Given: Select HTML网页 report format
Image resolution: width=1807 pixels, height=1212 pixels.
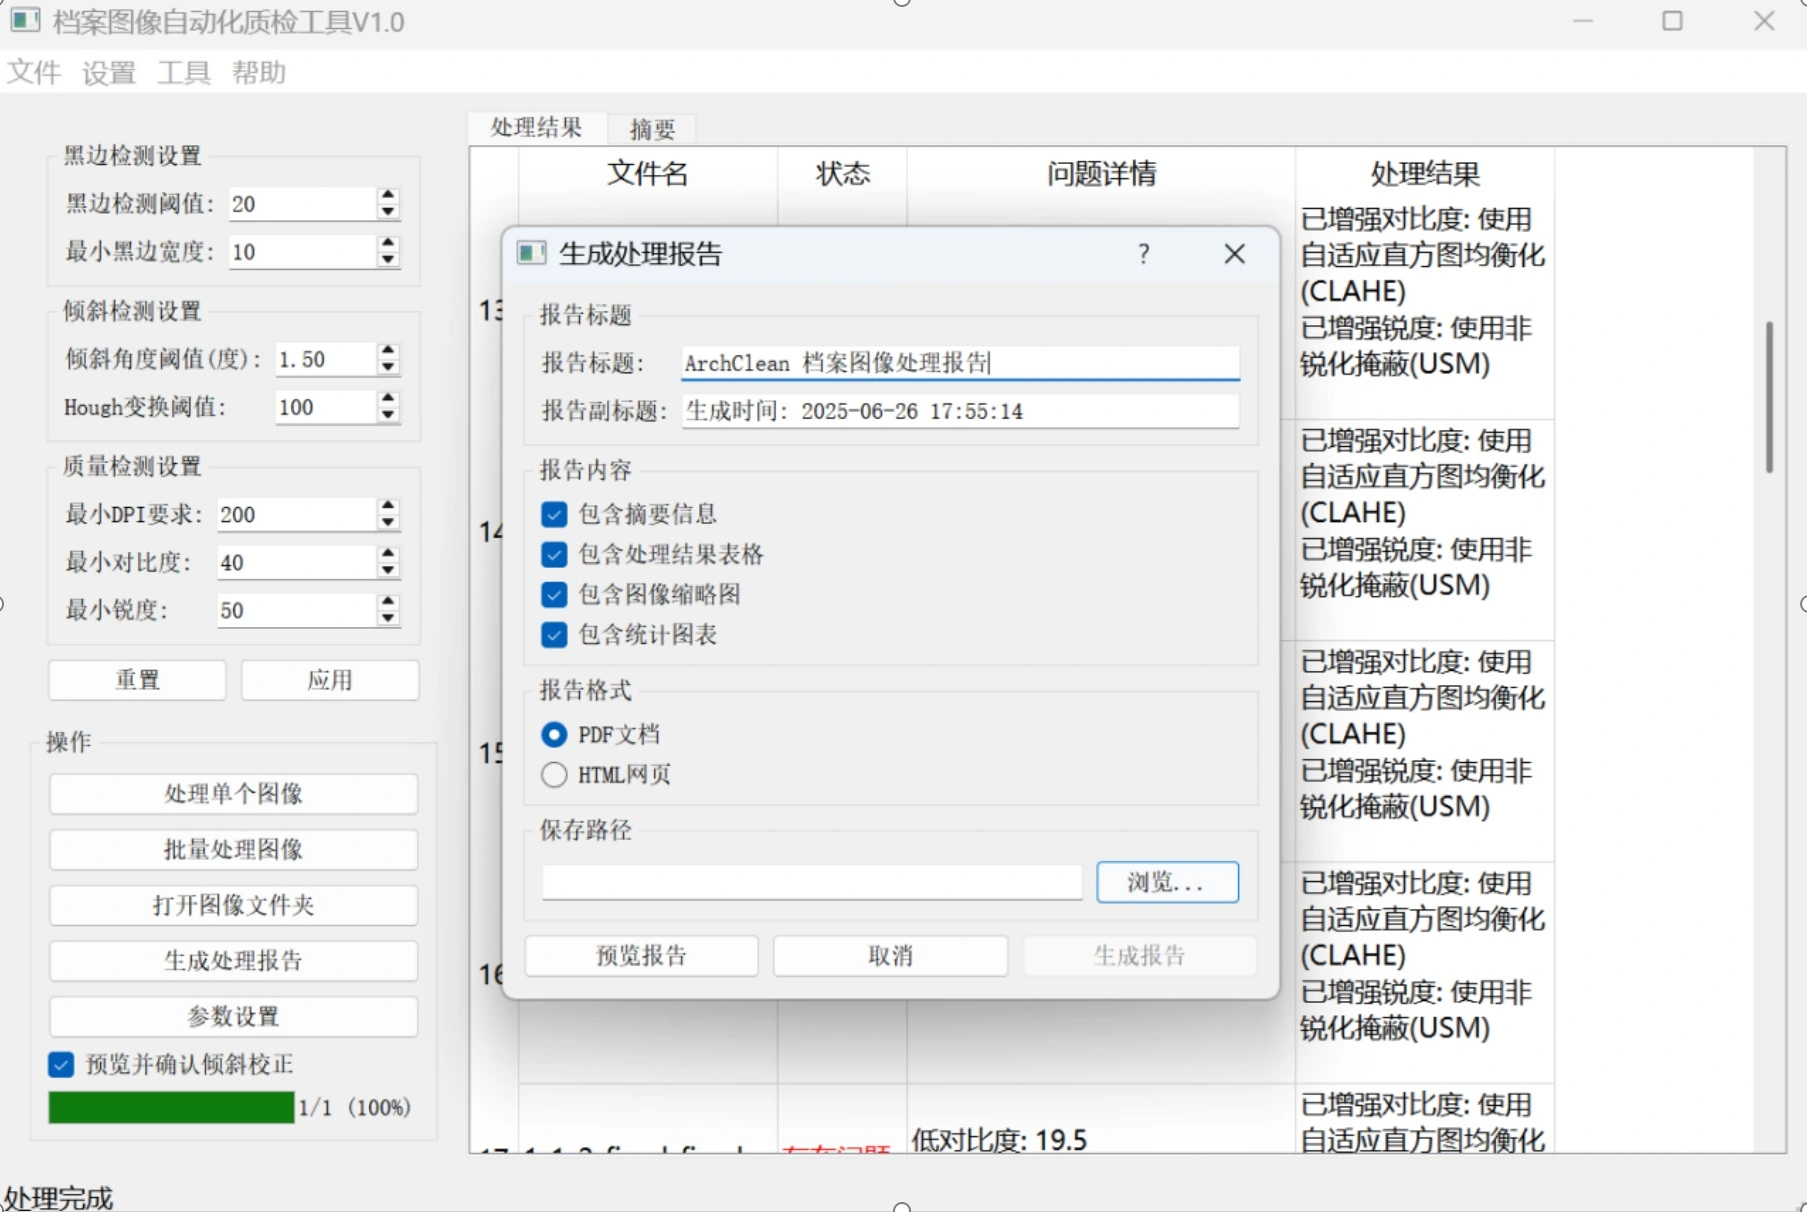Looking at the screenshot, I should pyautogui.click(x=554, y=774).
